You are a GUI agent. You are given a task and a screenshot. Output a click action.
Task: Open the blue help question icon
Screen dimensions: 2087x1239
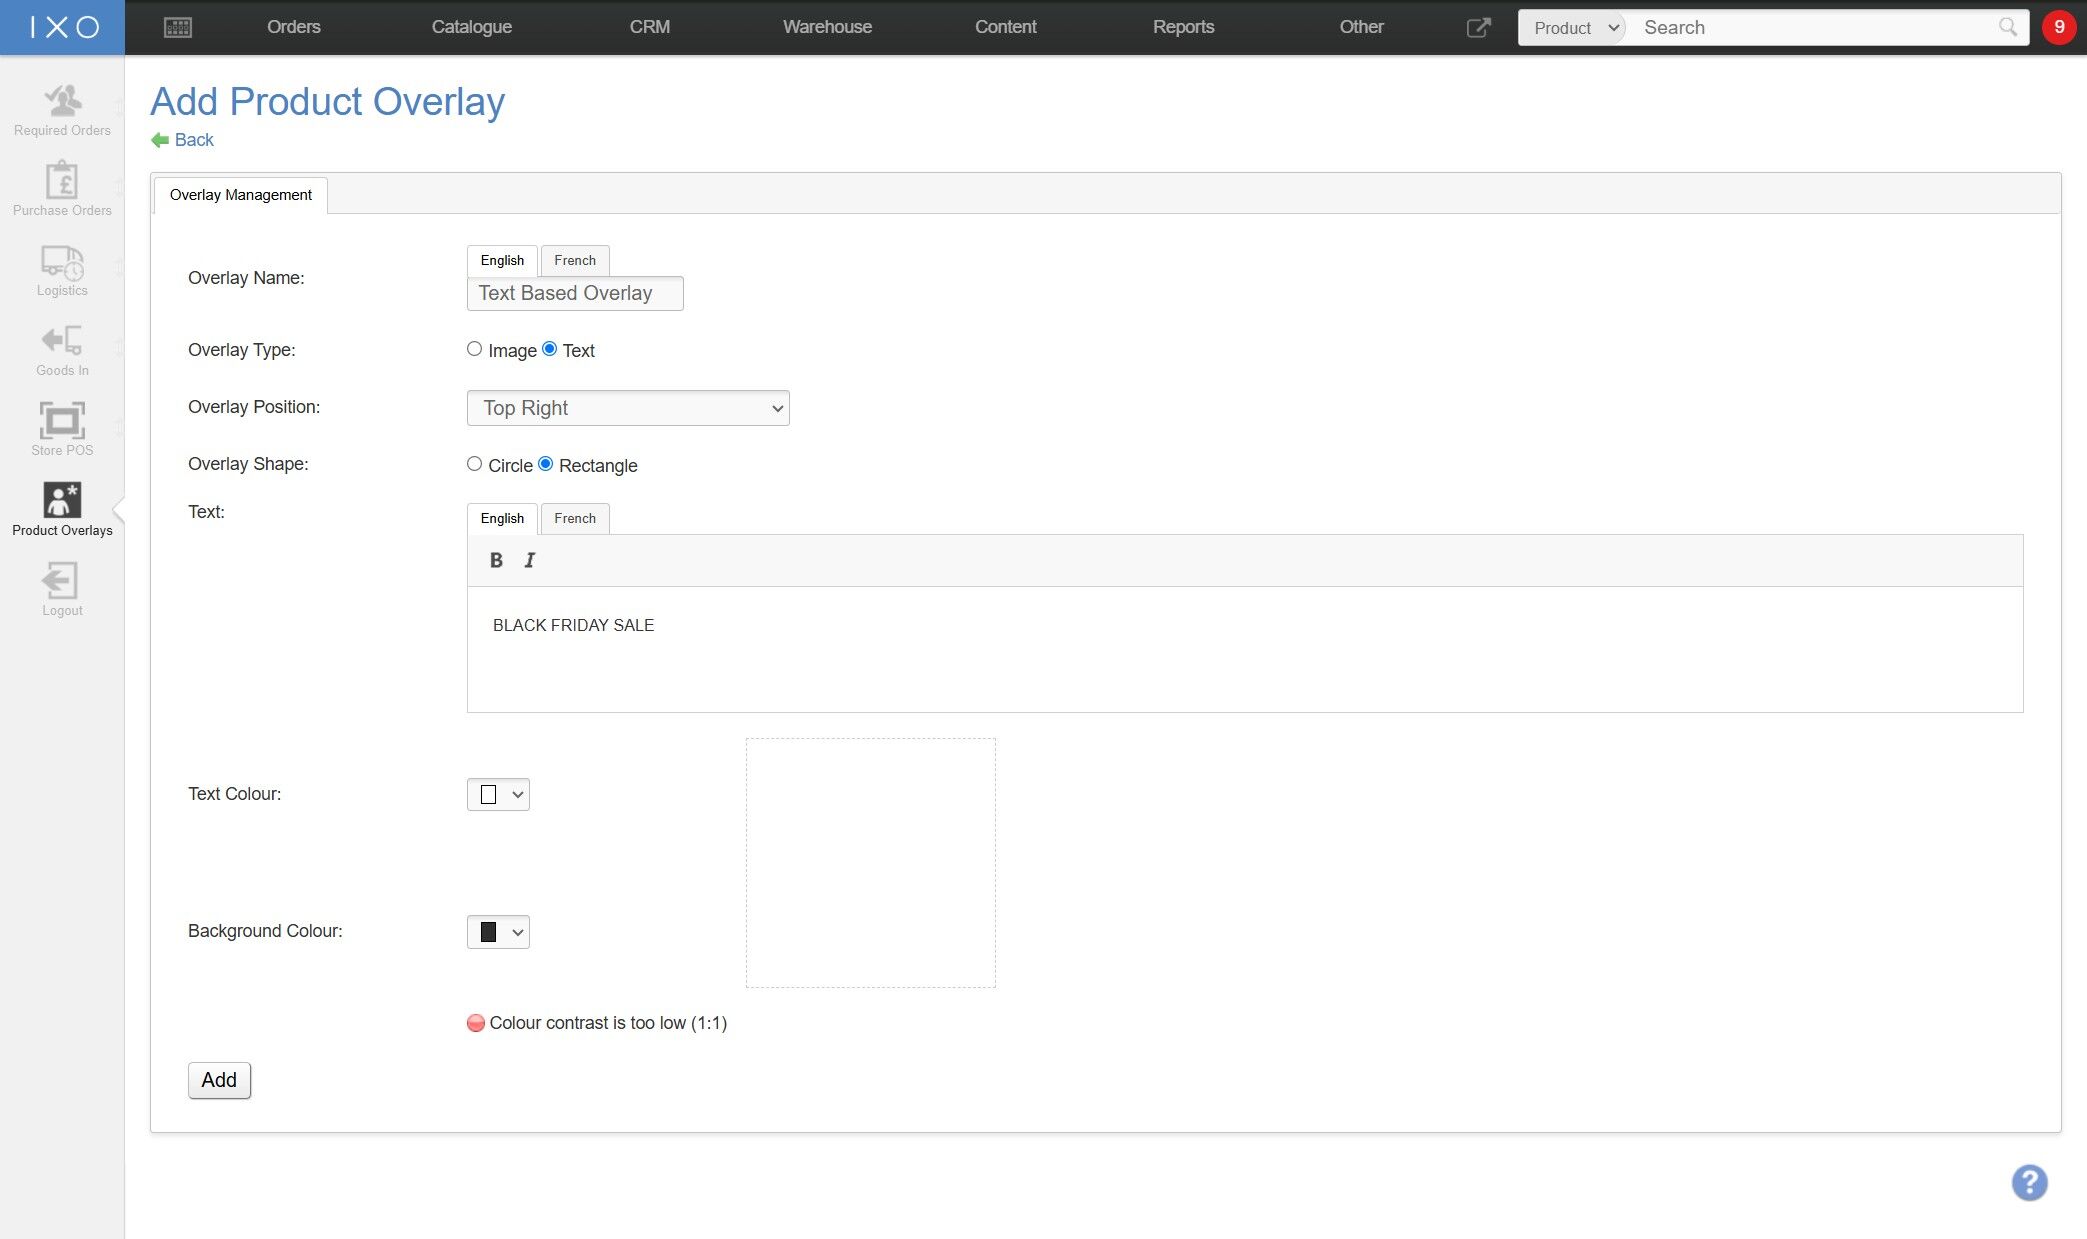click(2029, 1183)
